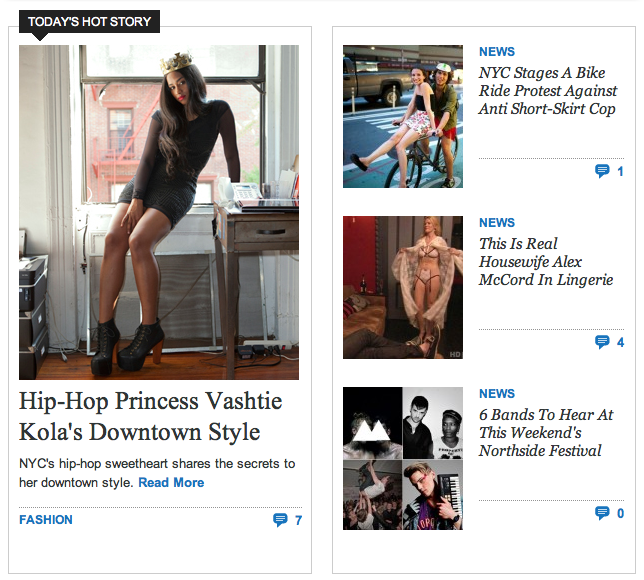Click comment count 7 on hot story
644x580 pixels.
(298, 520)
